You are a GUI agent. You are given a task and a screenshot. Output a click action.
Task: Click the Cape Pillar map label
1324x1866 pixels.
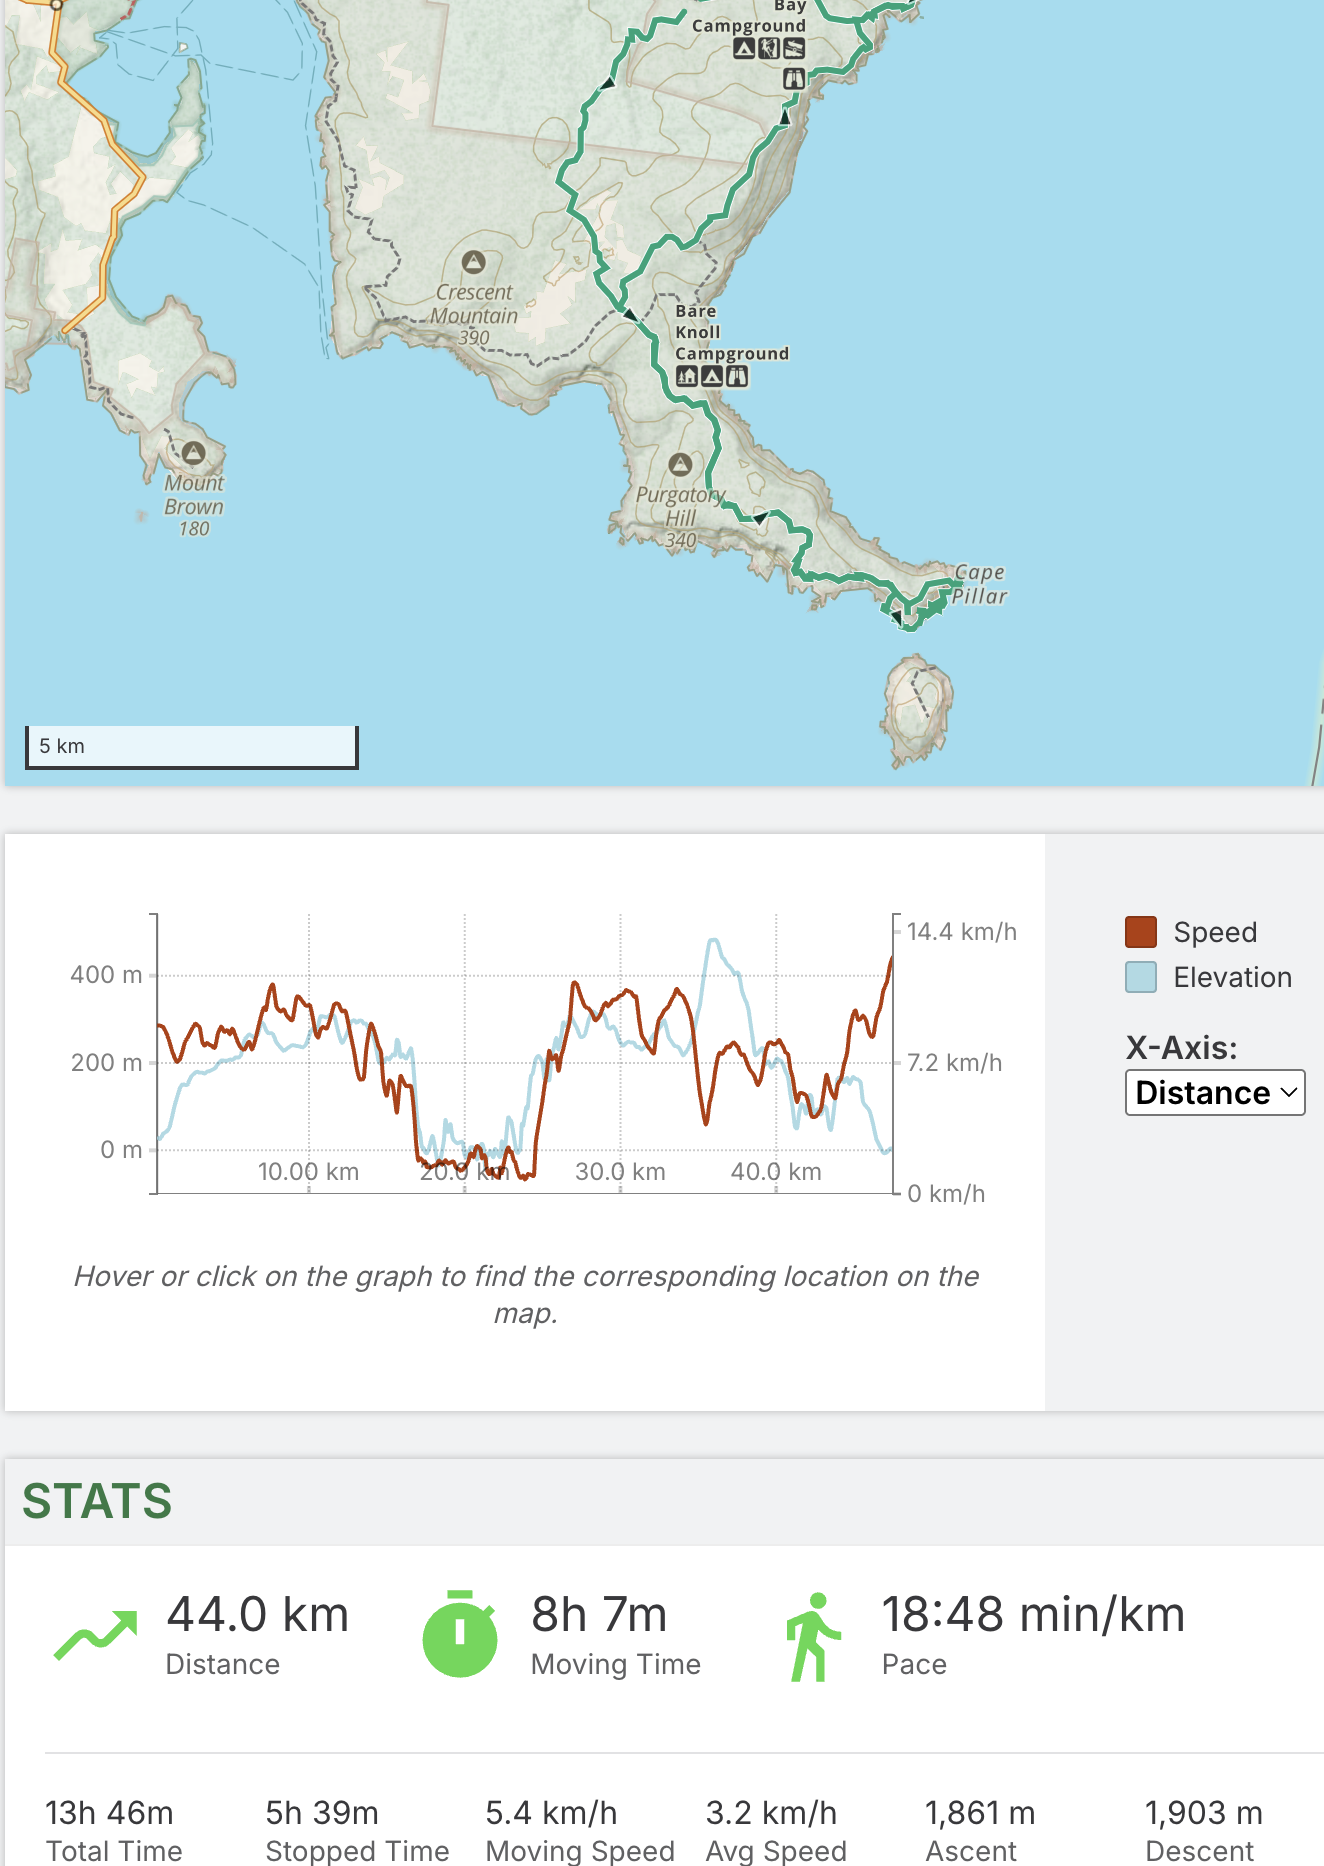(979, 584)
